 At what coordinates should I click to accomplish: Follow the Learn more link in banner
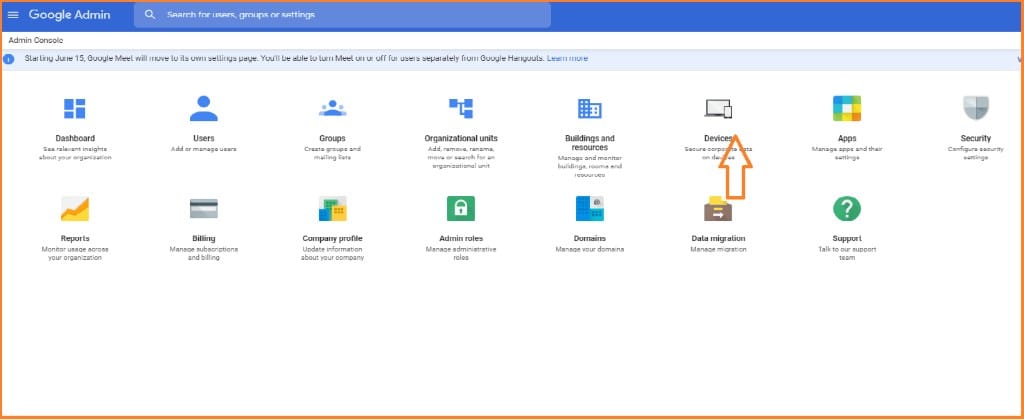(x=567, y=59)
